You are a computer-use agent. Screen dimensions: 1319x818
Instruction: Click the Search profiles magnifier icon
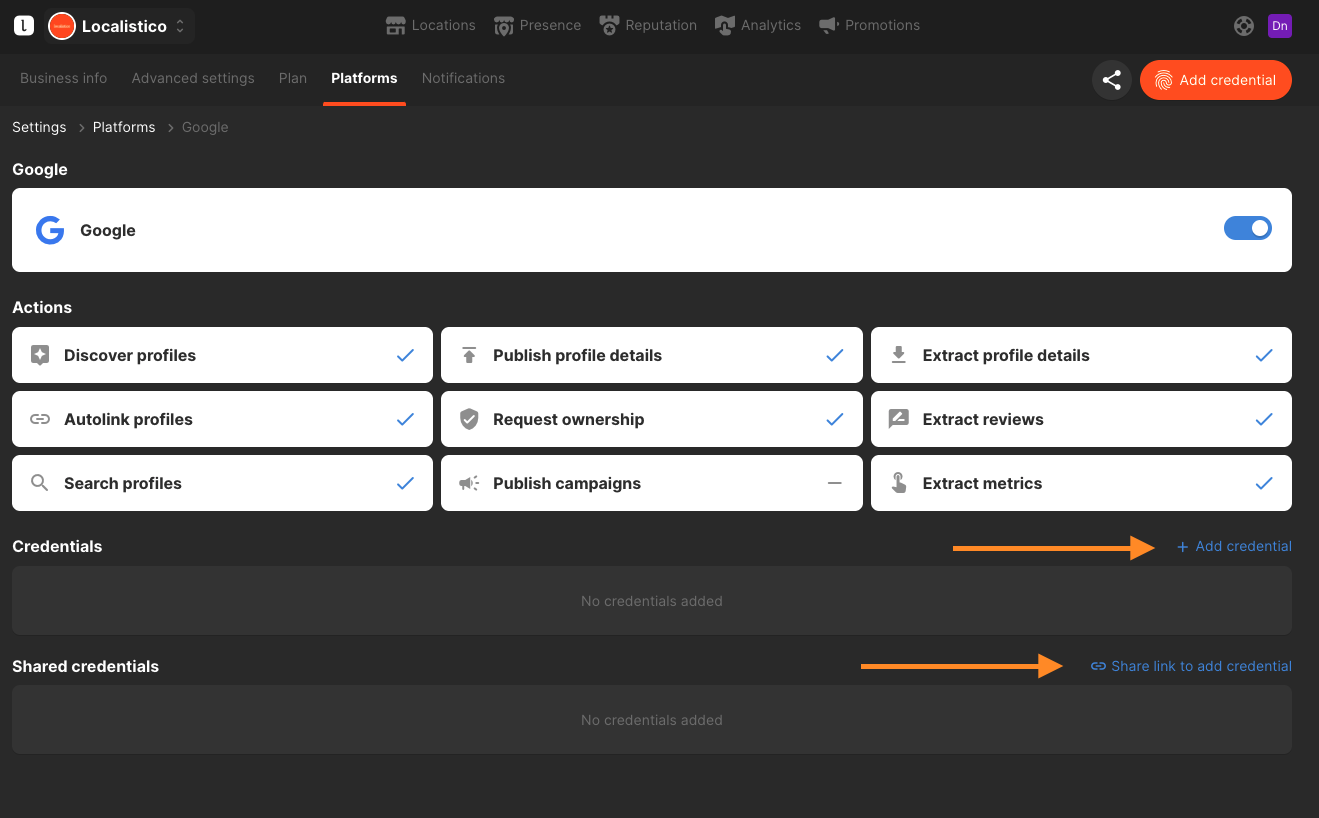40,483
